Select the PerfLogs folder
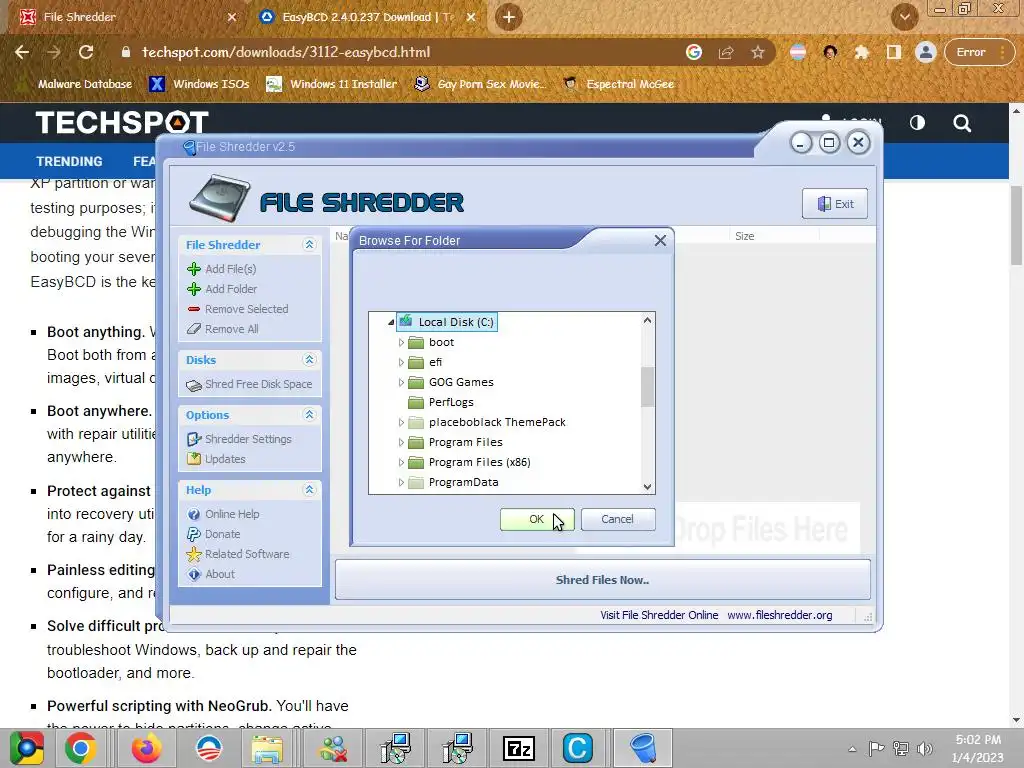1024x768 pixels. (x=451, y=402)
